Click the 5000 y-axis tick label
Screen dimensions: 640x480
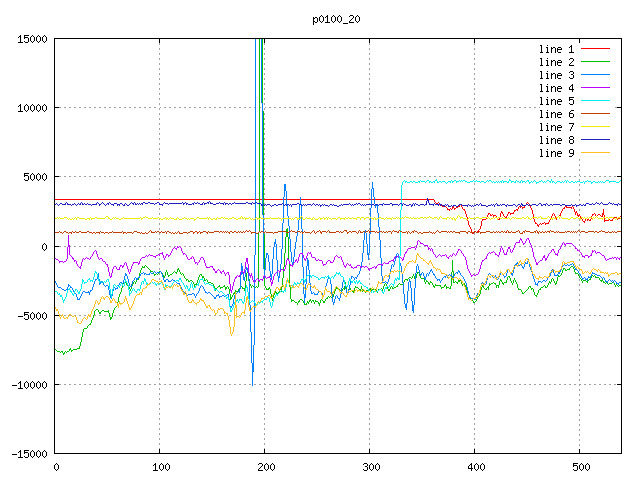[x=35, y=177]
